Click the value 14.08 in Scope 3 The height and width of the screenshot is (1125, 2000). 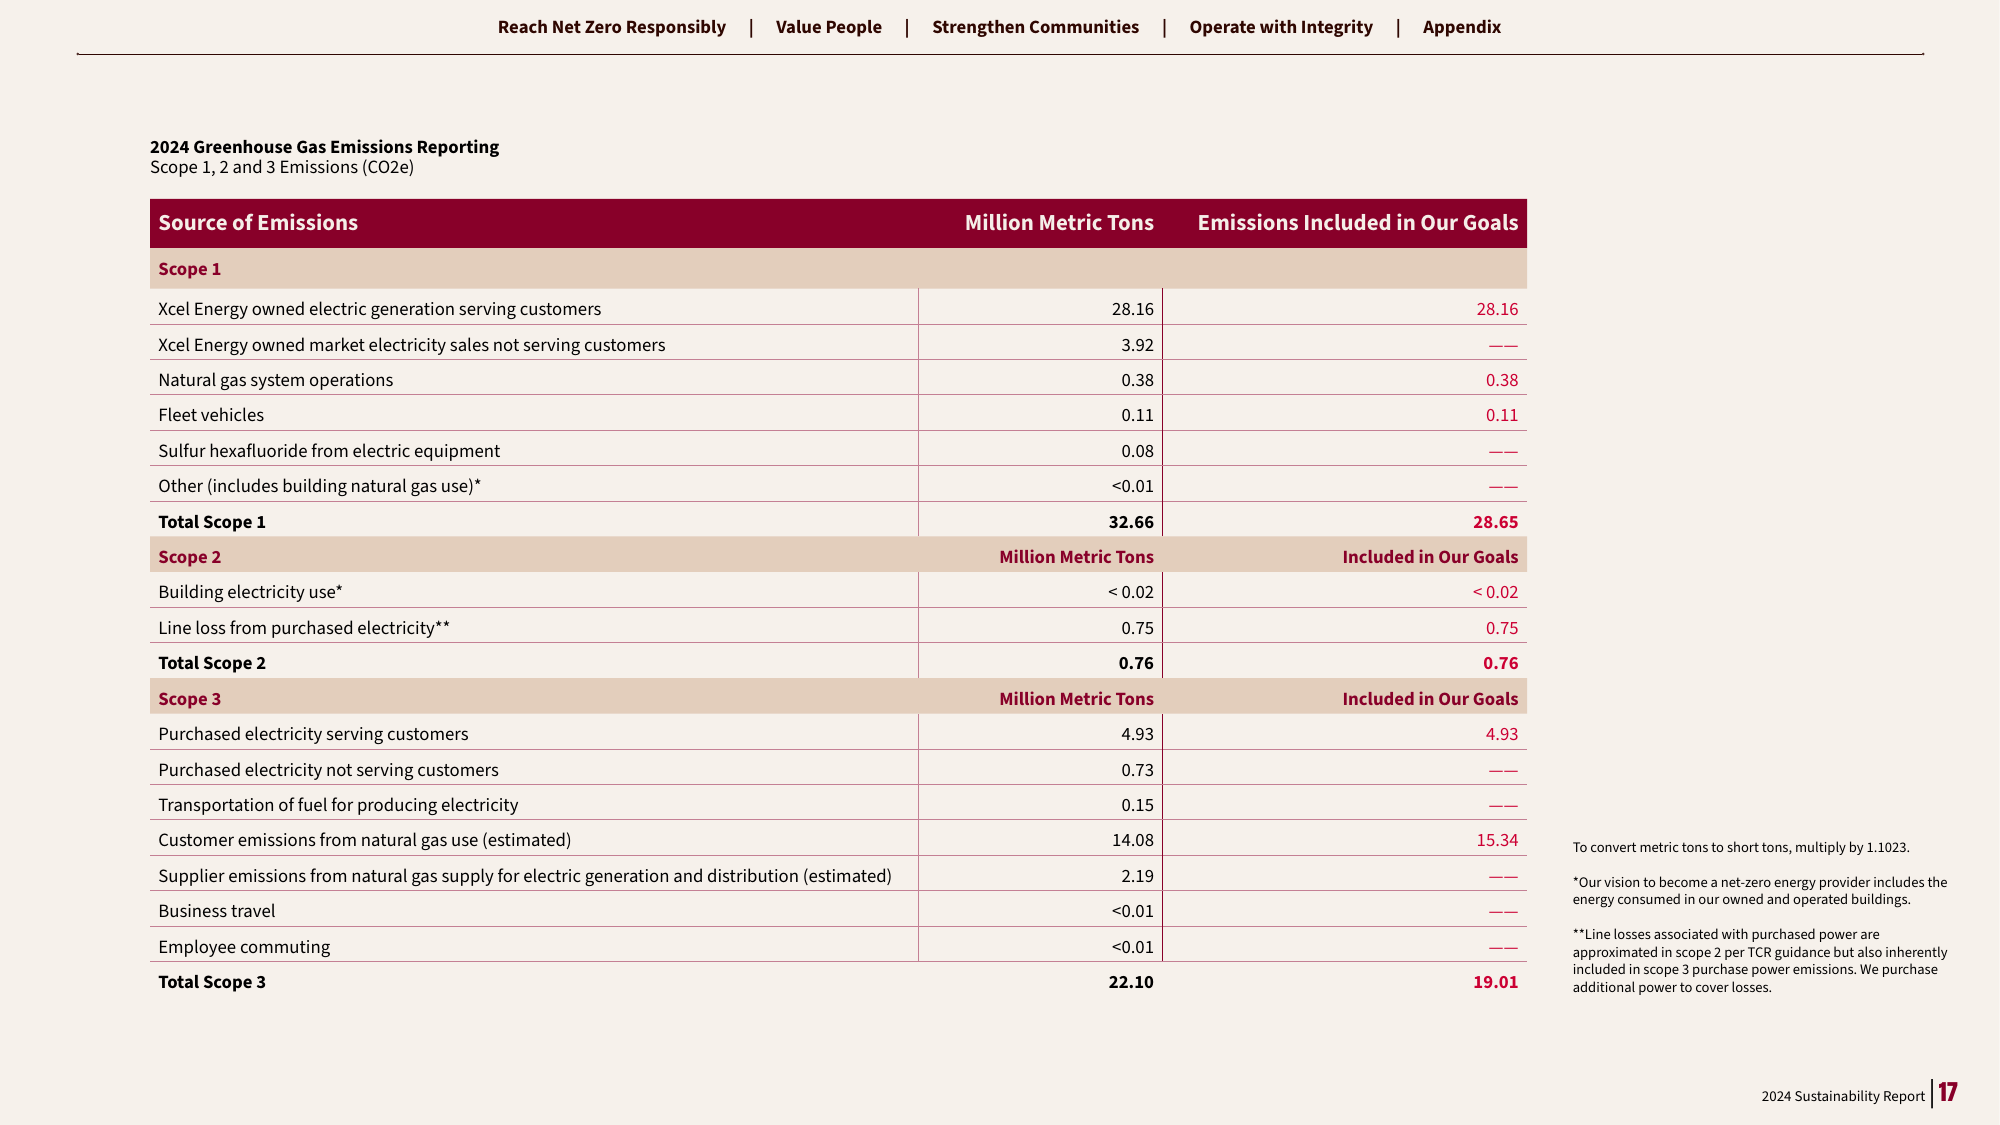[1133, 840]
